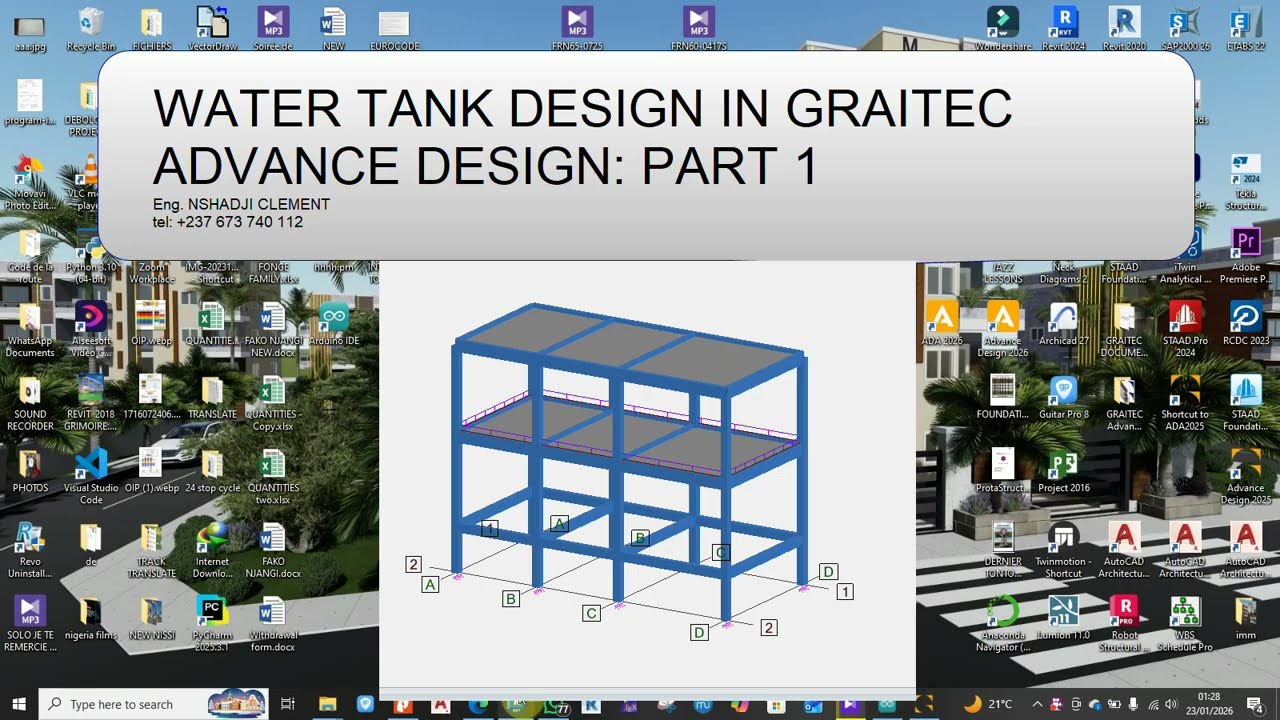This screenshot has height=720, width=1280.
Task: Launch Advance Design 2025 desktop icon
Action: point(1246,476)
